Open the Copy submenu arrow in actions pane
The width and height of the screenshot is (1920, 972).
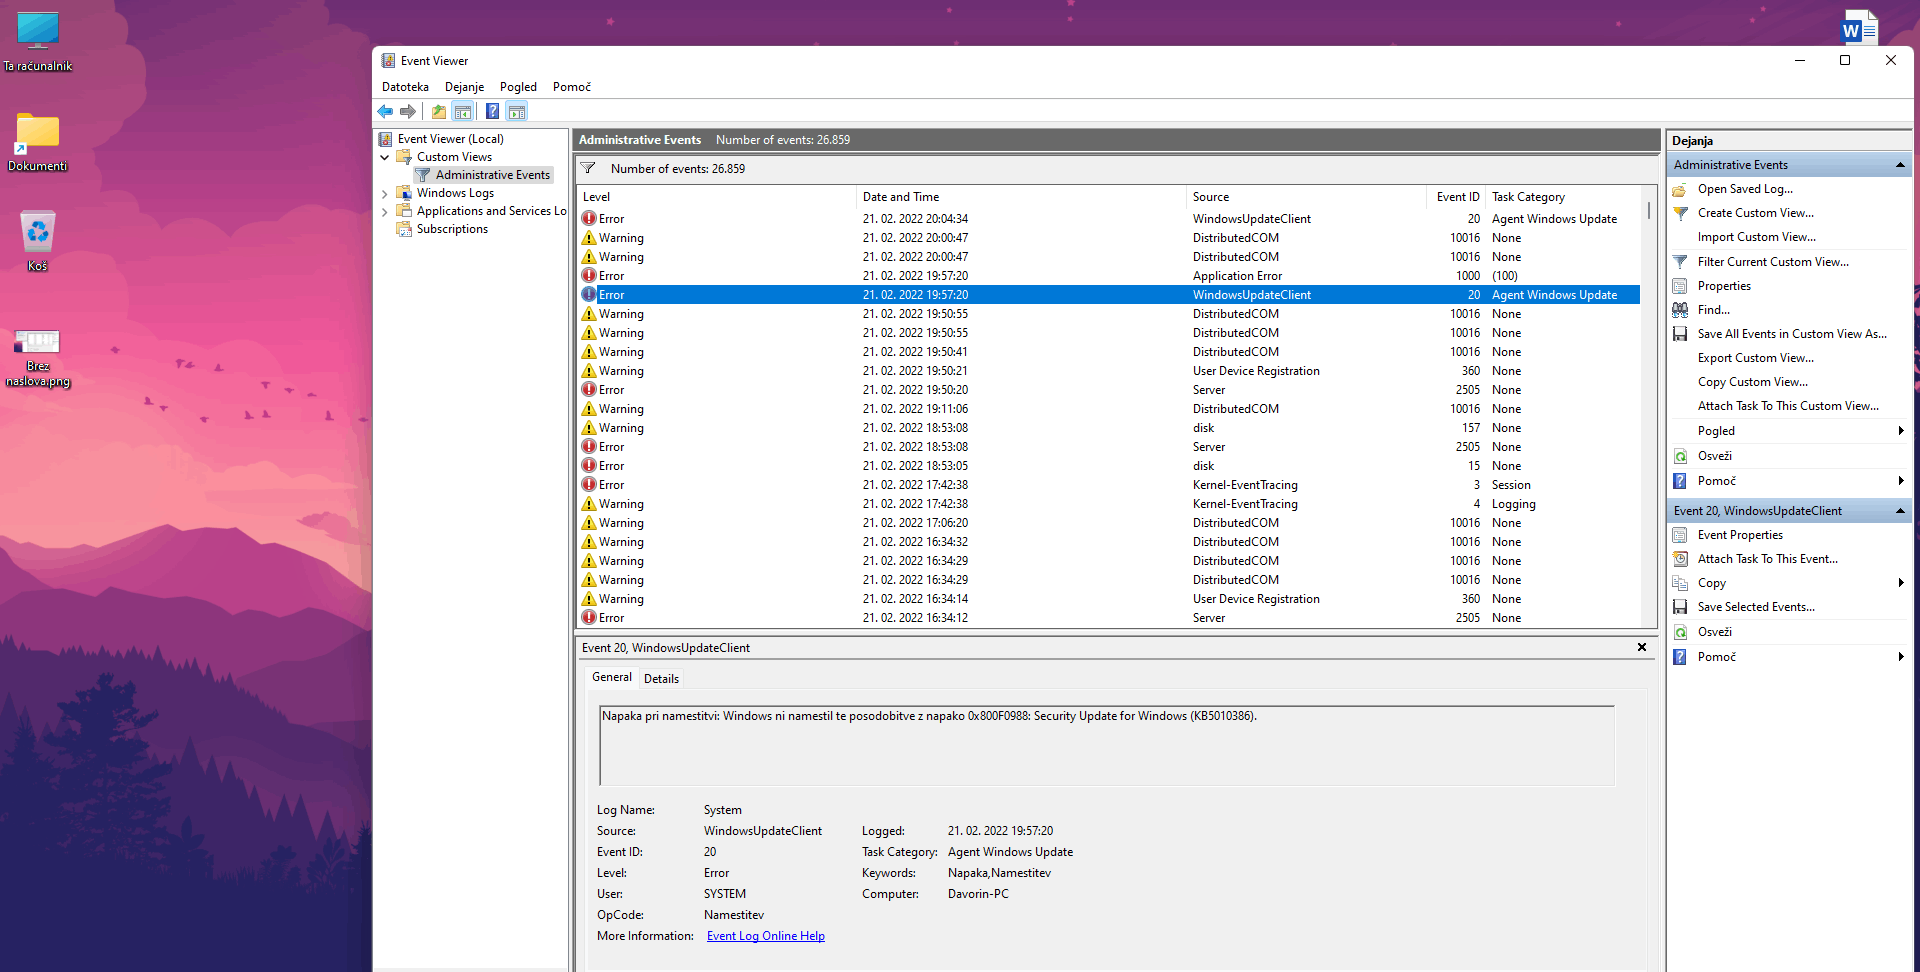point(1901,583)
